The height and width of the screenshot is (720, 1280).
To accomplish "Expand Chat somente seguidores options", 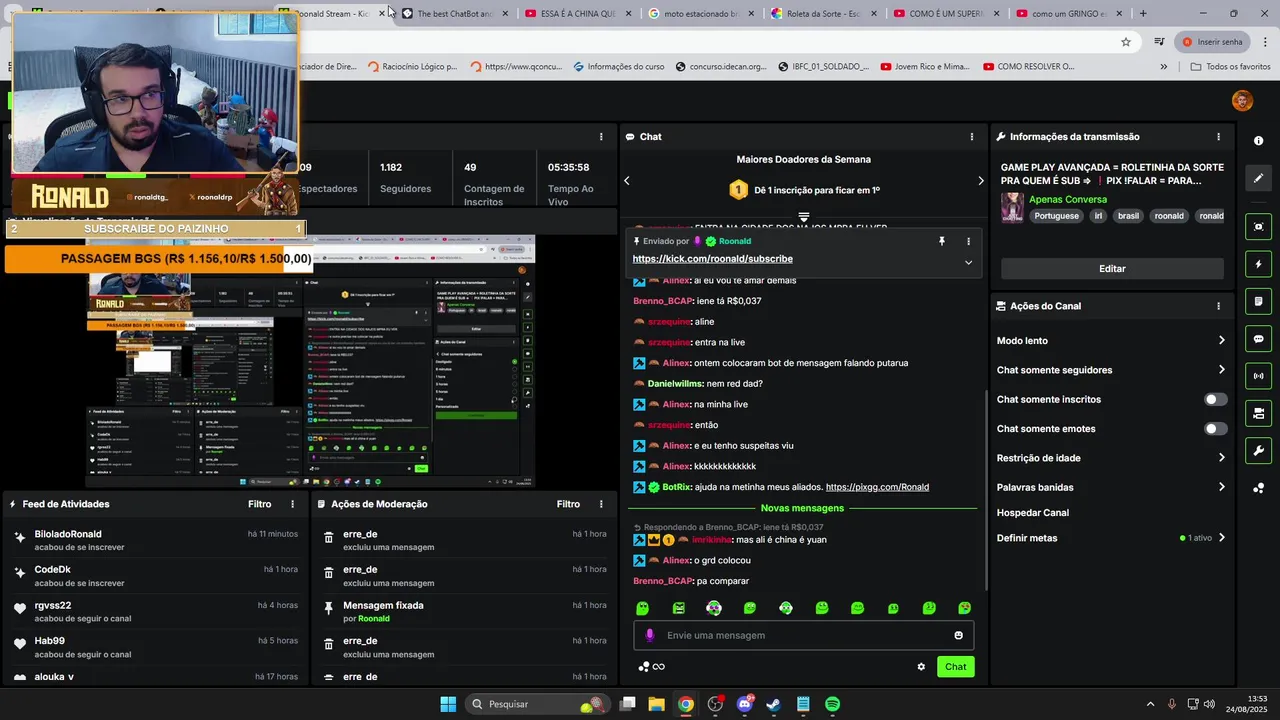I will (x=1221, y=370).
